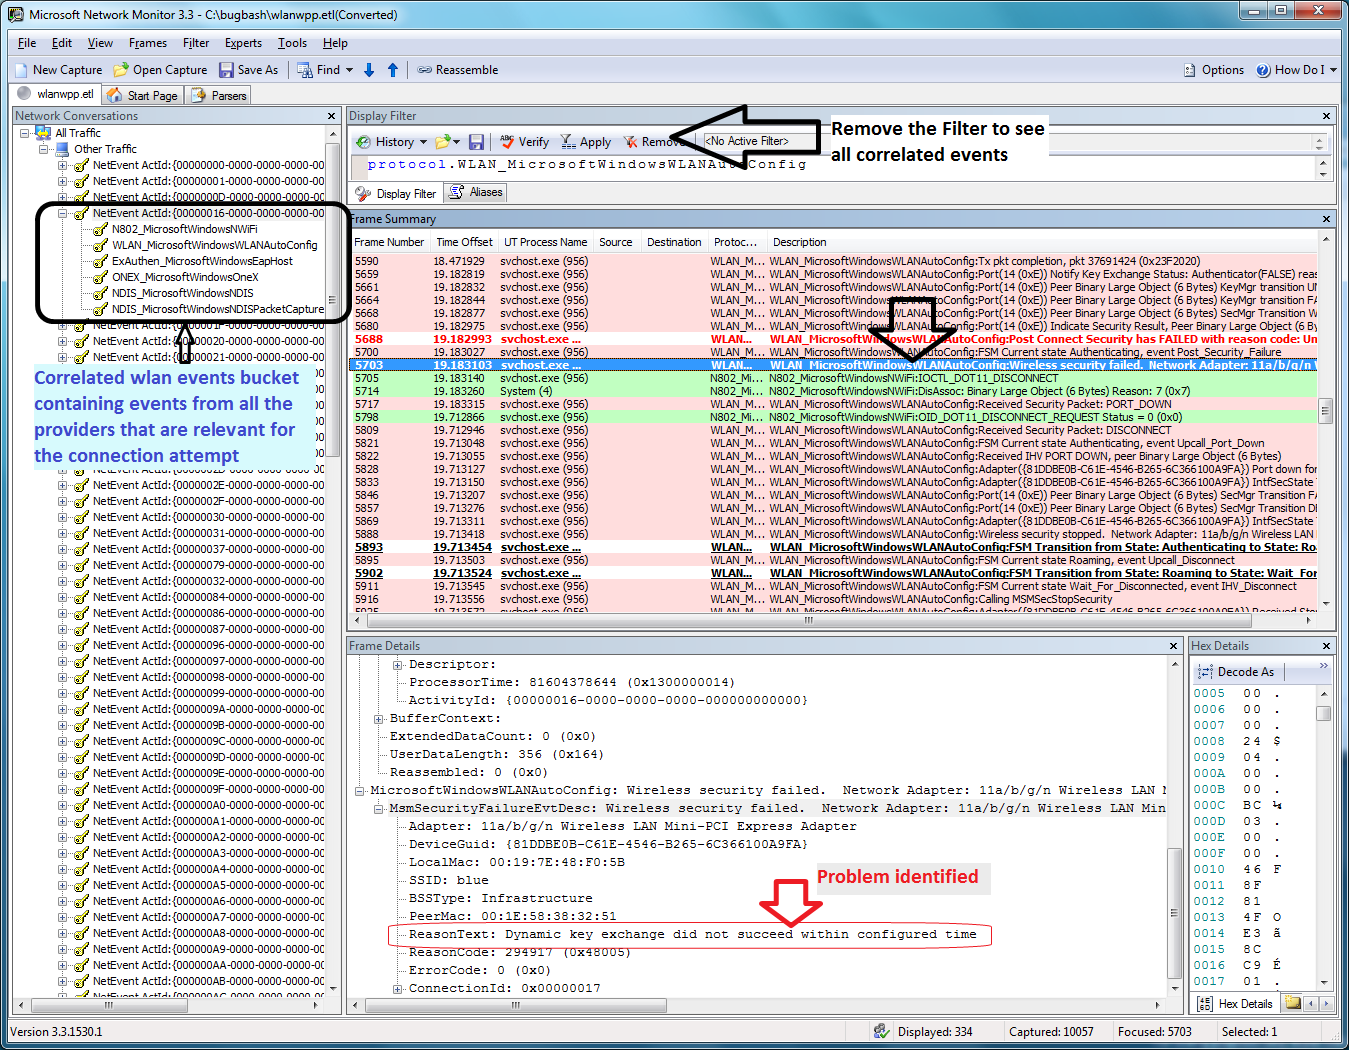Close the Network Conversations pane
Image resolution: width=1349 pixels, height=1050 pixels.
point(332,116)
